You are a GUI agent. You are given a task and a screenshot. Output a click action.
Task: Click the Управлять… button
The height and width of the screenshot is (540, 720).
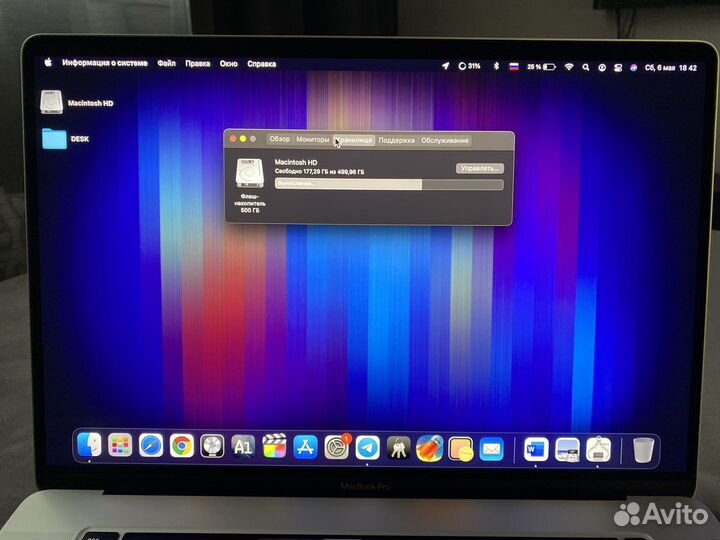click(x=480, y=169)
